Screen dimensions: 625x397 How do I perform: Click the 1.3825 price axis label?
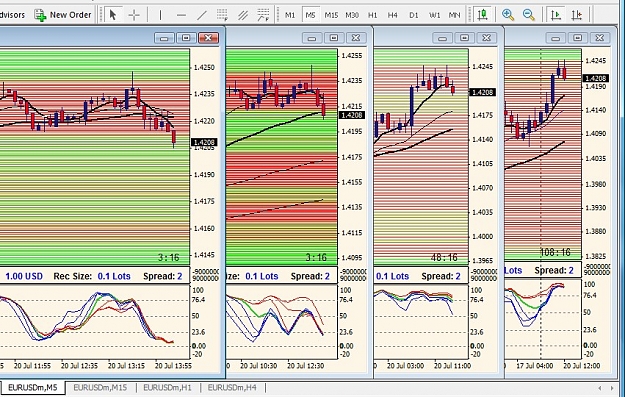pos(596,256)
